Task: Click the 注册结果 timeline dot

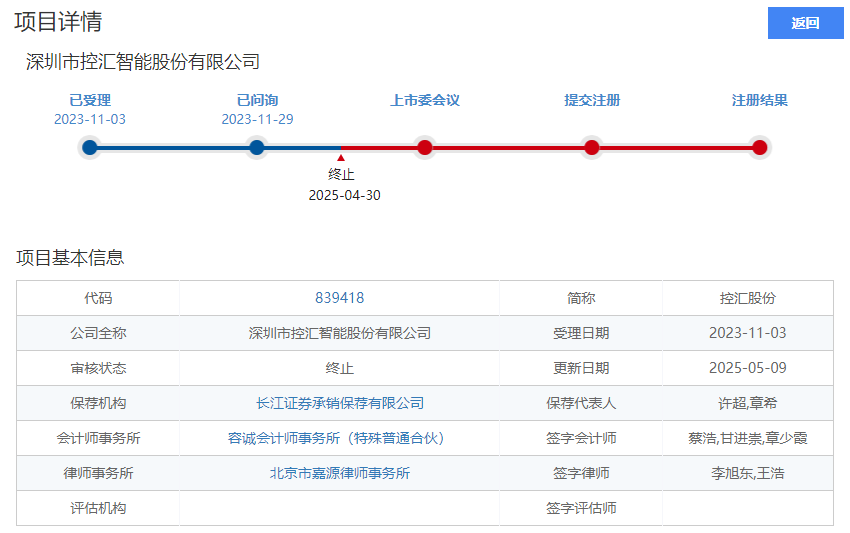Action: [x=760, y=147]
